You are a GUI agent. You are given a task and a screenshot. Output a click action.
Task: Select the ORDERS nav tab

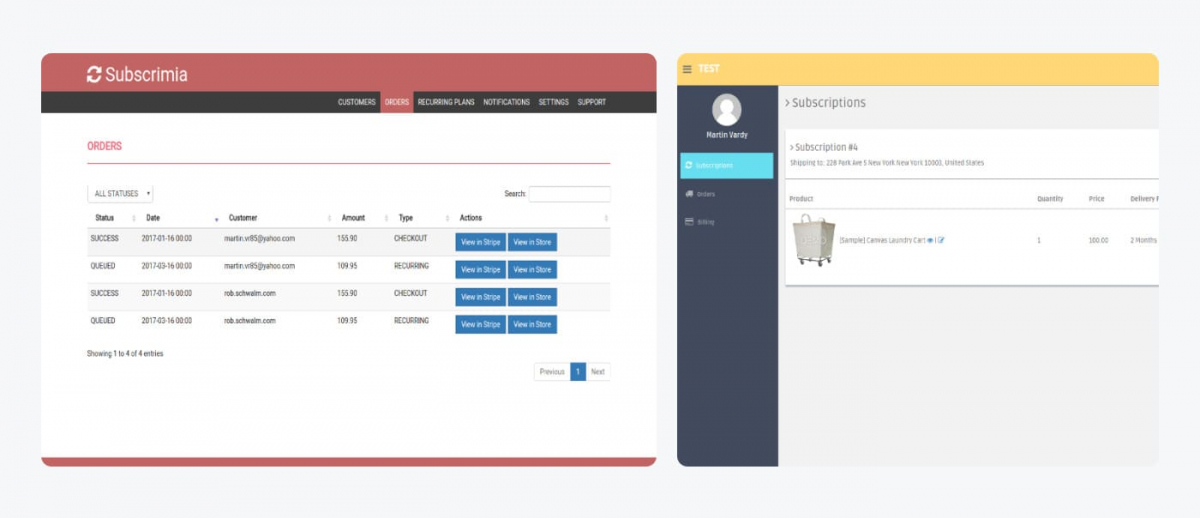point(397,102)
